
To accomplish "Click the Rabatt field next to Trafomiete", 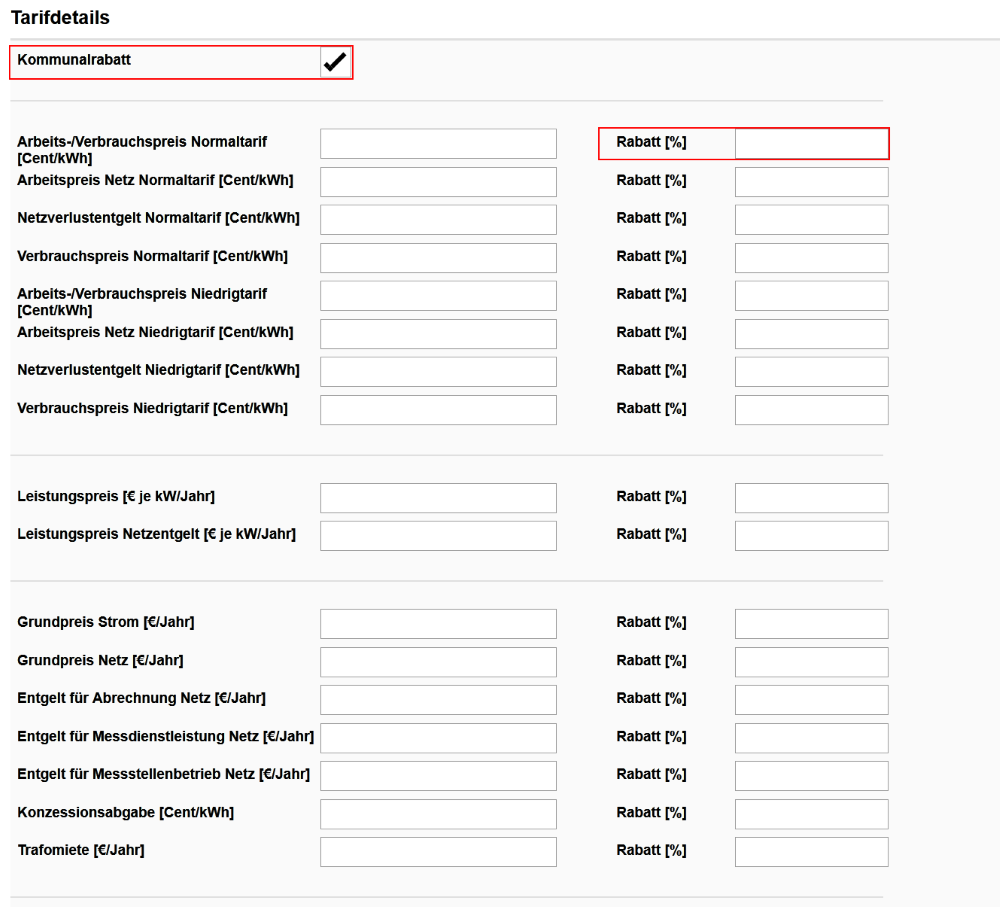I will point(811,852).
